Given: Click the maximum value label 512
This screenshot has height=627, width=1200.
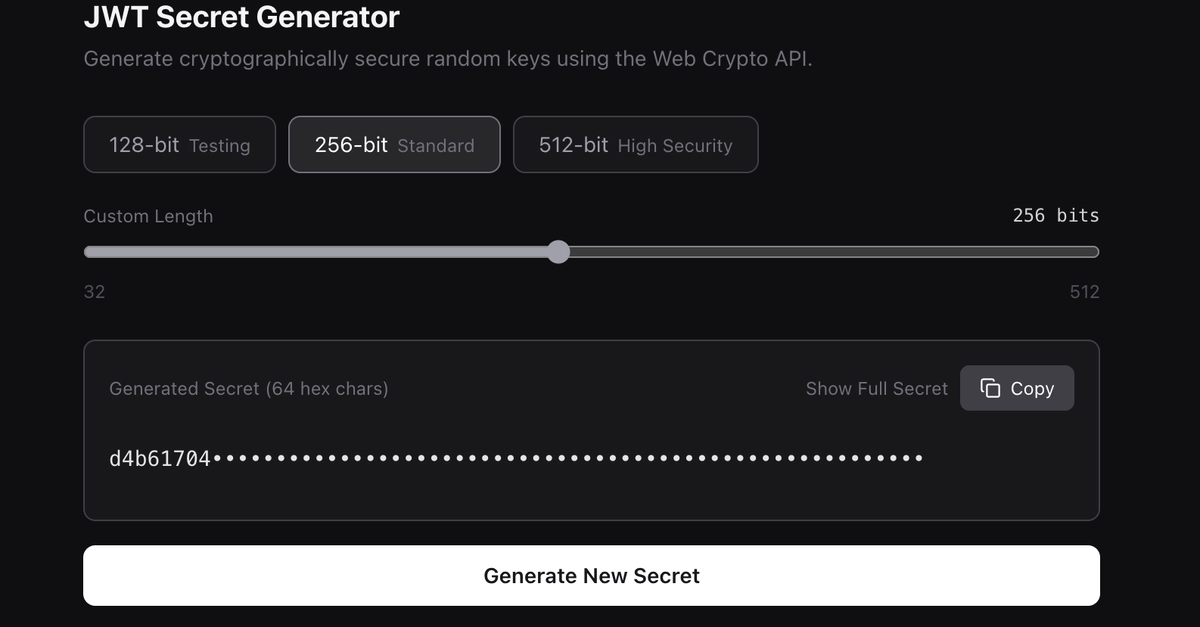Looking at the screenshot, I should tap(1084, 292).
